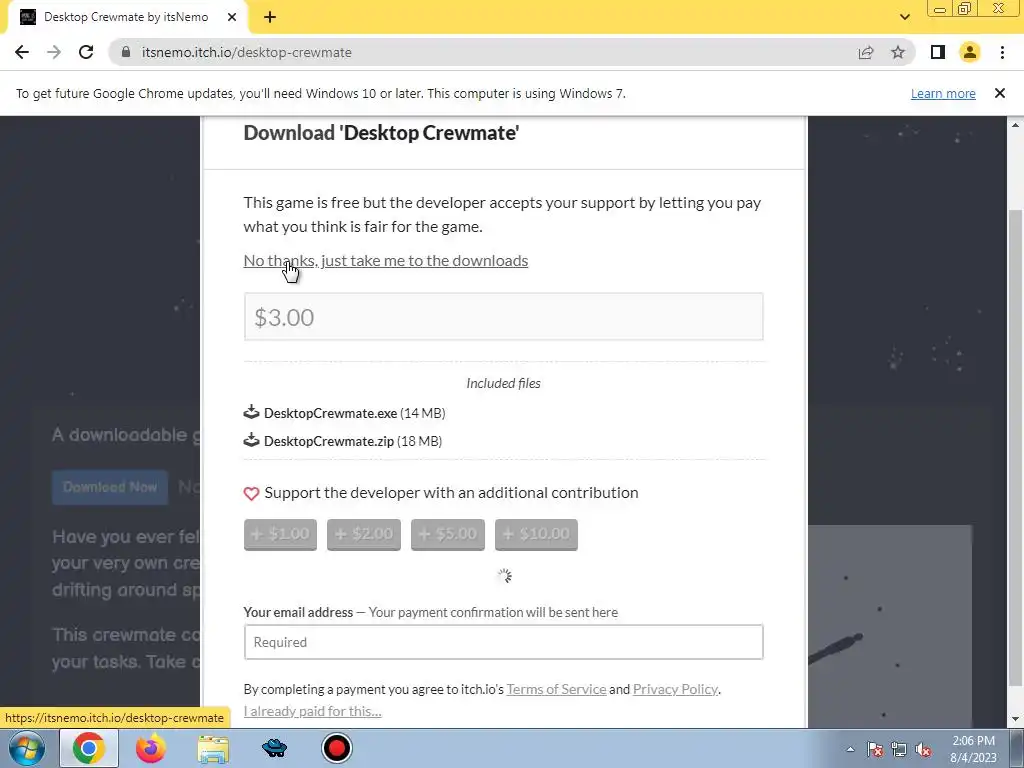Click the heart icon near Support text
Screen dimensions: 1024x768
(251, 493)
